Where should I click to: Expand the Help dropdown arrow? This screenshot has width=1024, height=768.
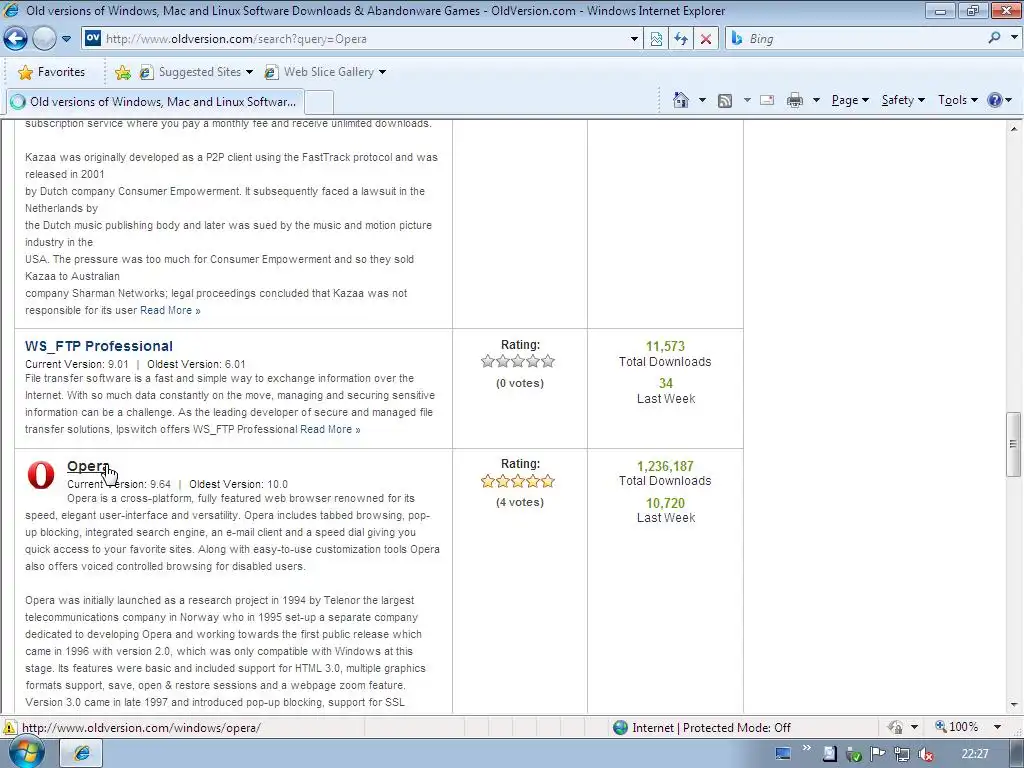click(1009, 100)
